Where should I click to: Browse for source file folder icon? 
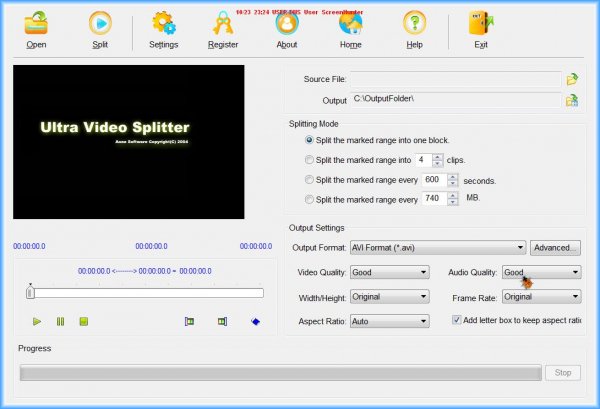coord(572,79)
